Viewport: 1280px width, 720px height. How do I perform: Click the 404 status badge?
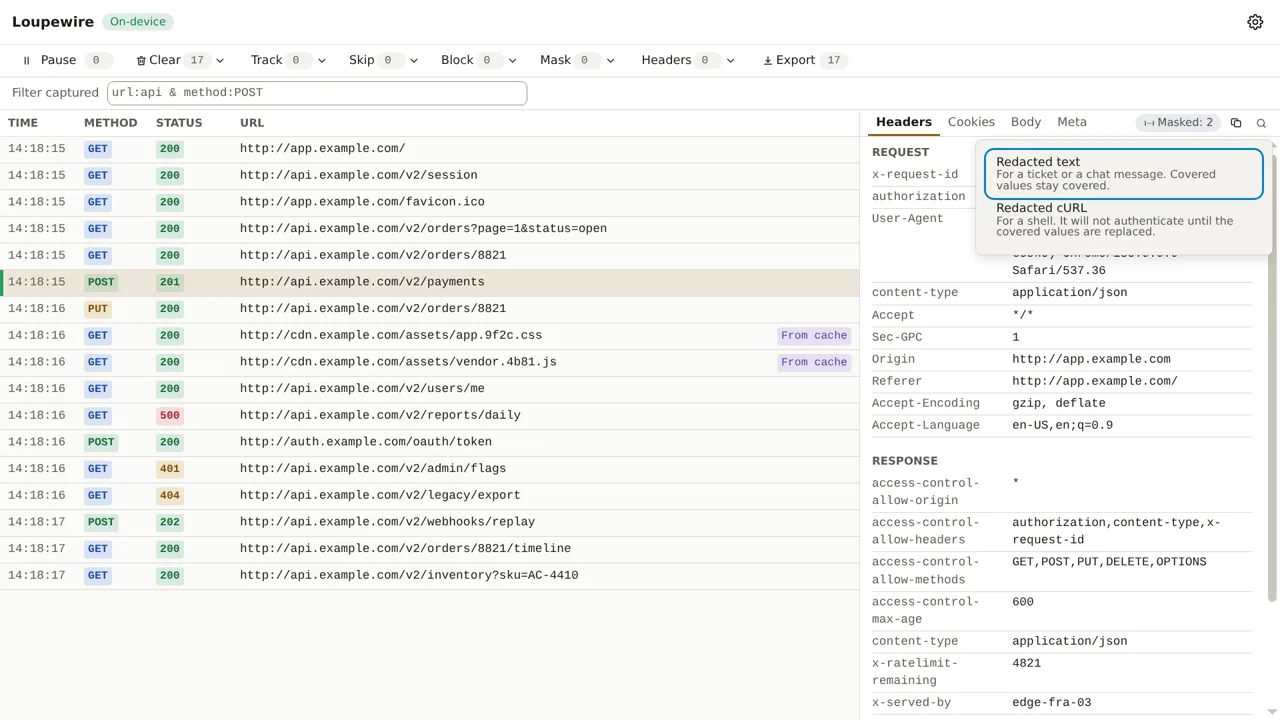[170, 495]
